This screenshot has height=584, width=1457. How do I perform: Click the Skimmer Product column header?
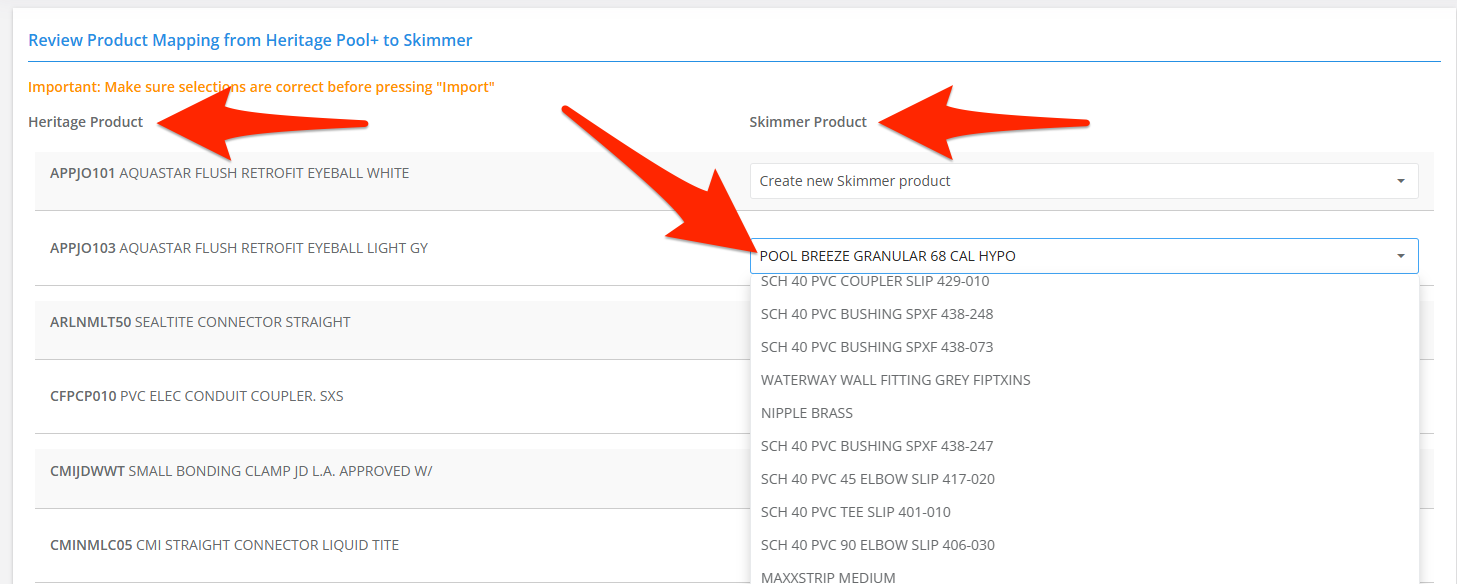(808, 122)
